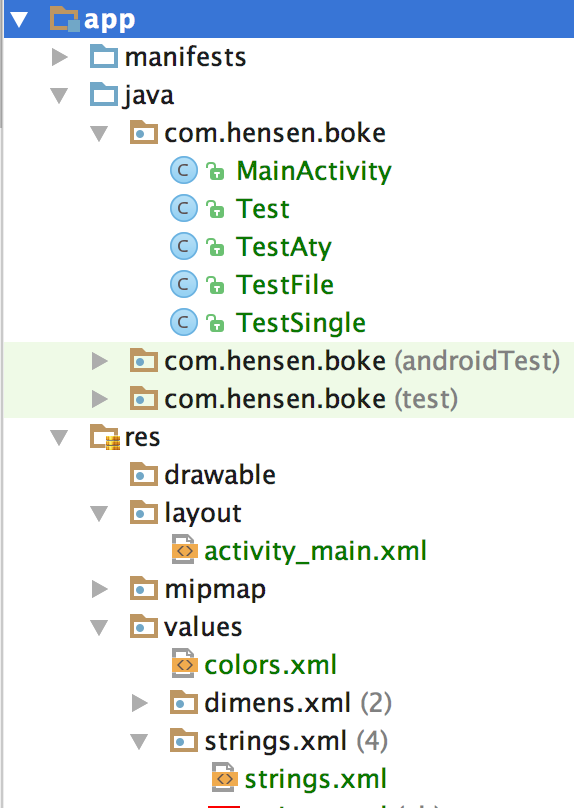Click the XML file icon beside activity_main.xml
The image size is (574, 808).
(x=184, y=550)
